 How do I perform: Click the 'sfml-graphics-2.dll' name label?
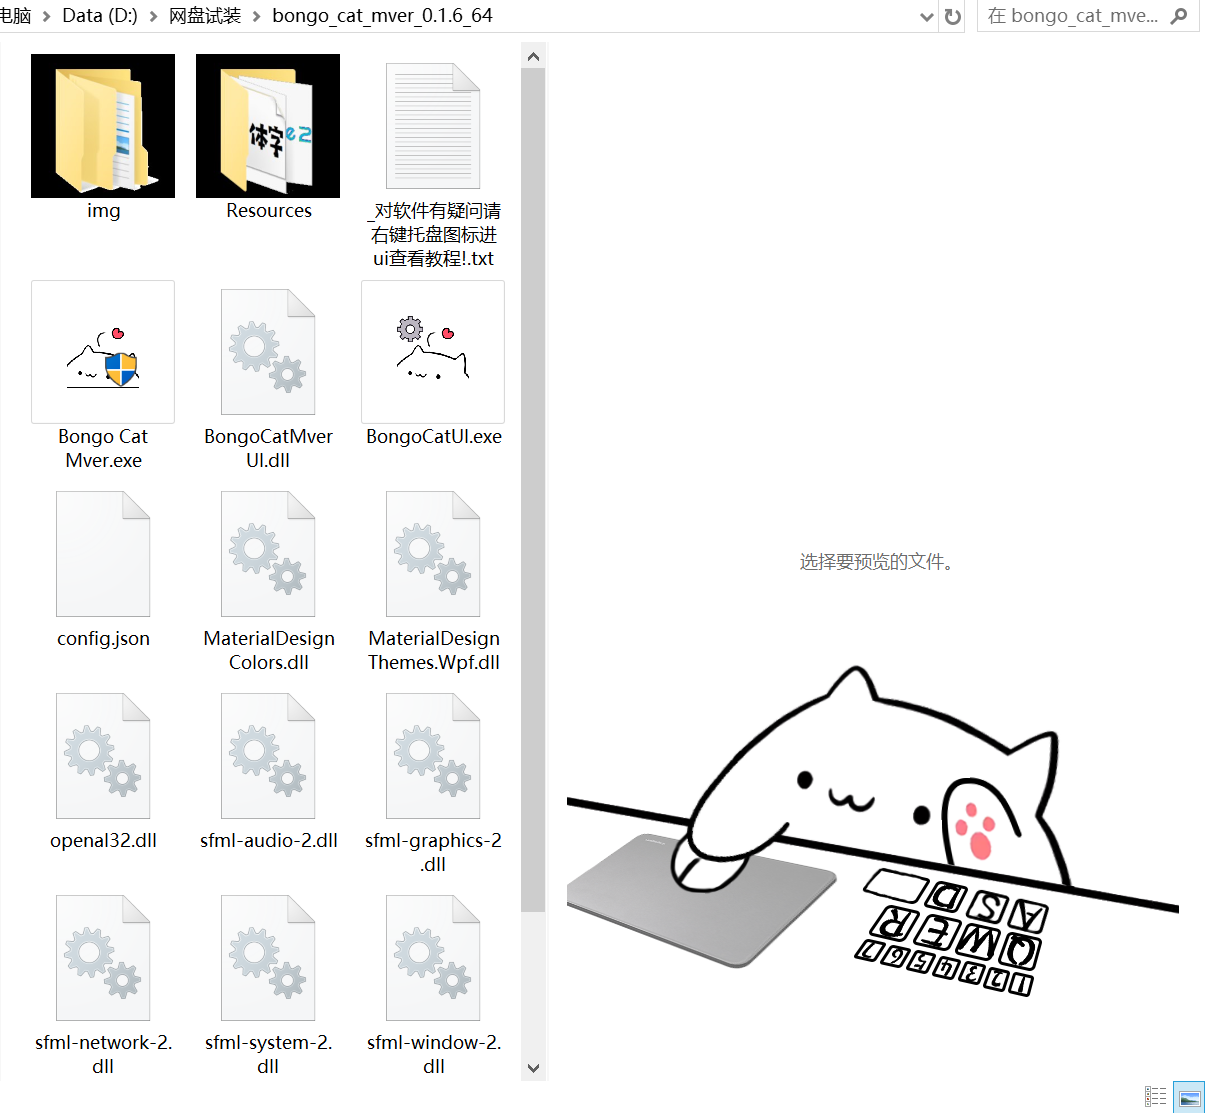pyautogui.click(x=433, y=853)
